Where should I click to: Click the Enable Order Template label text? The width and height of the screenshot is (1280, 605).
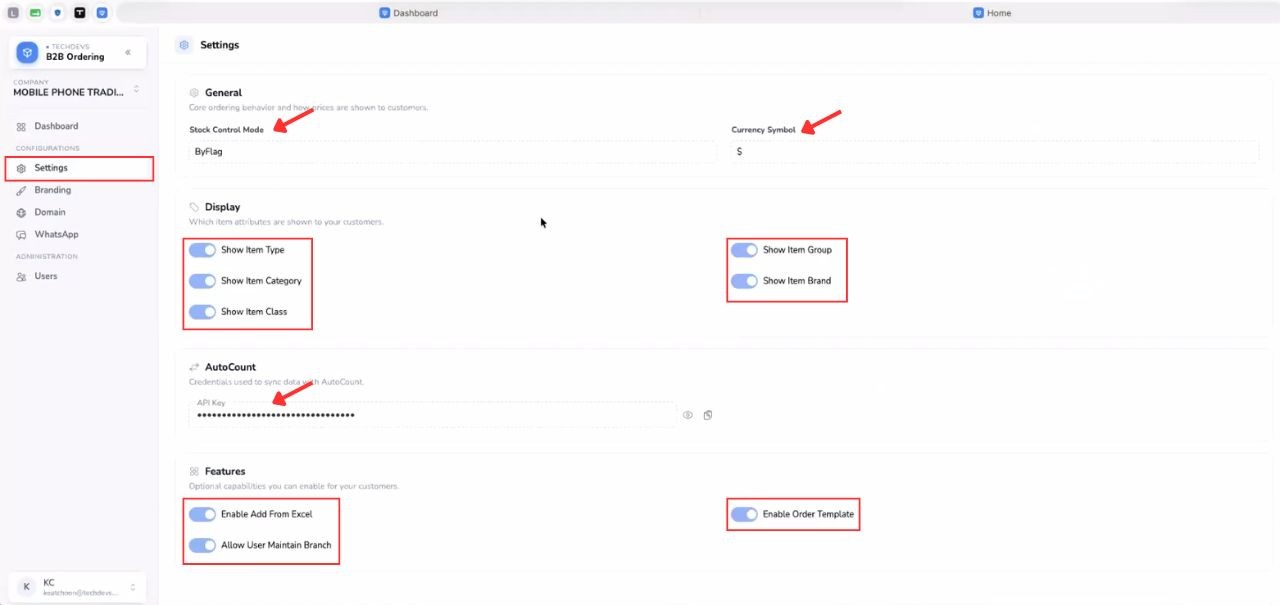[x=808, y=514]
